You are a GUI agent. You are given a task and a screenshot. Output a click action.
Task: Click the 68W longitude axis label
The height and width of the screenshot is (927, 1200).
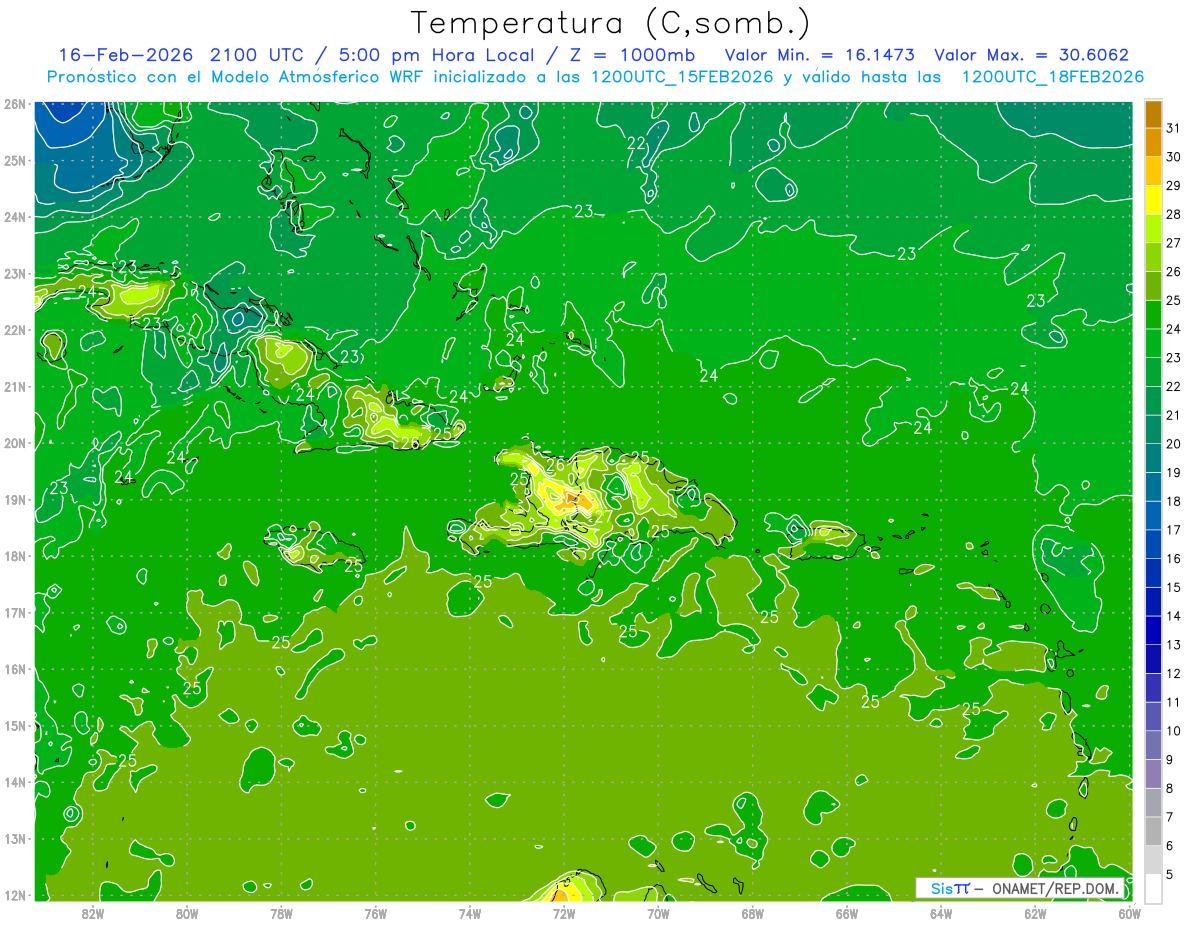[752, 913]
